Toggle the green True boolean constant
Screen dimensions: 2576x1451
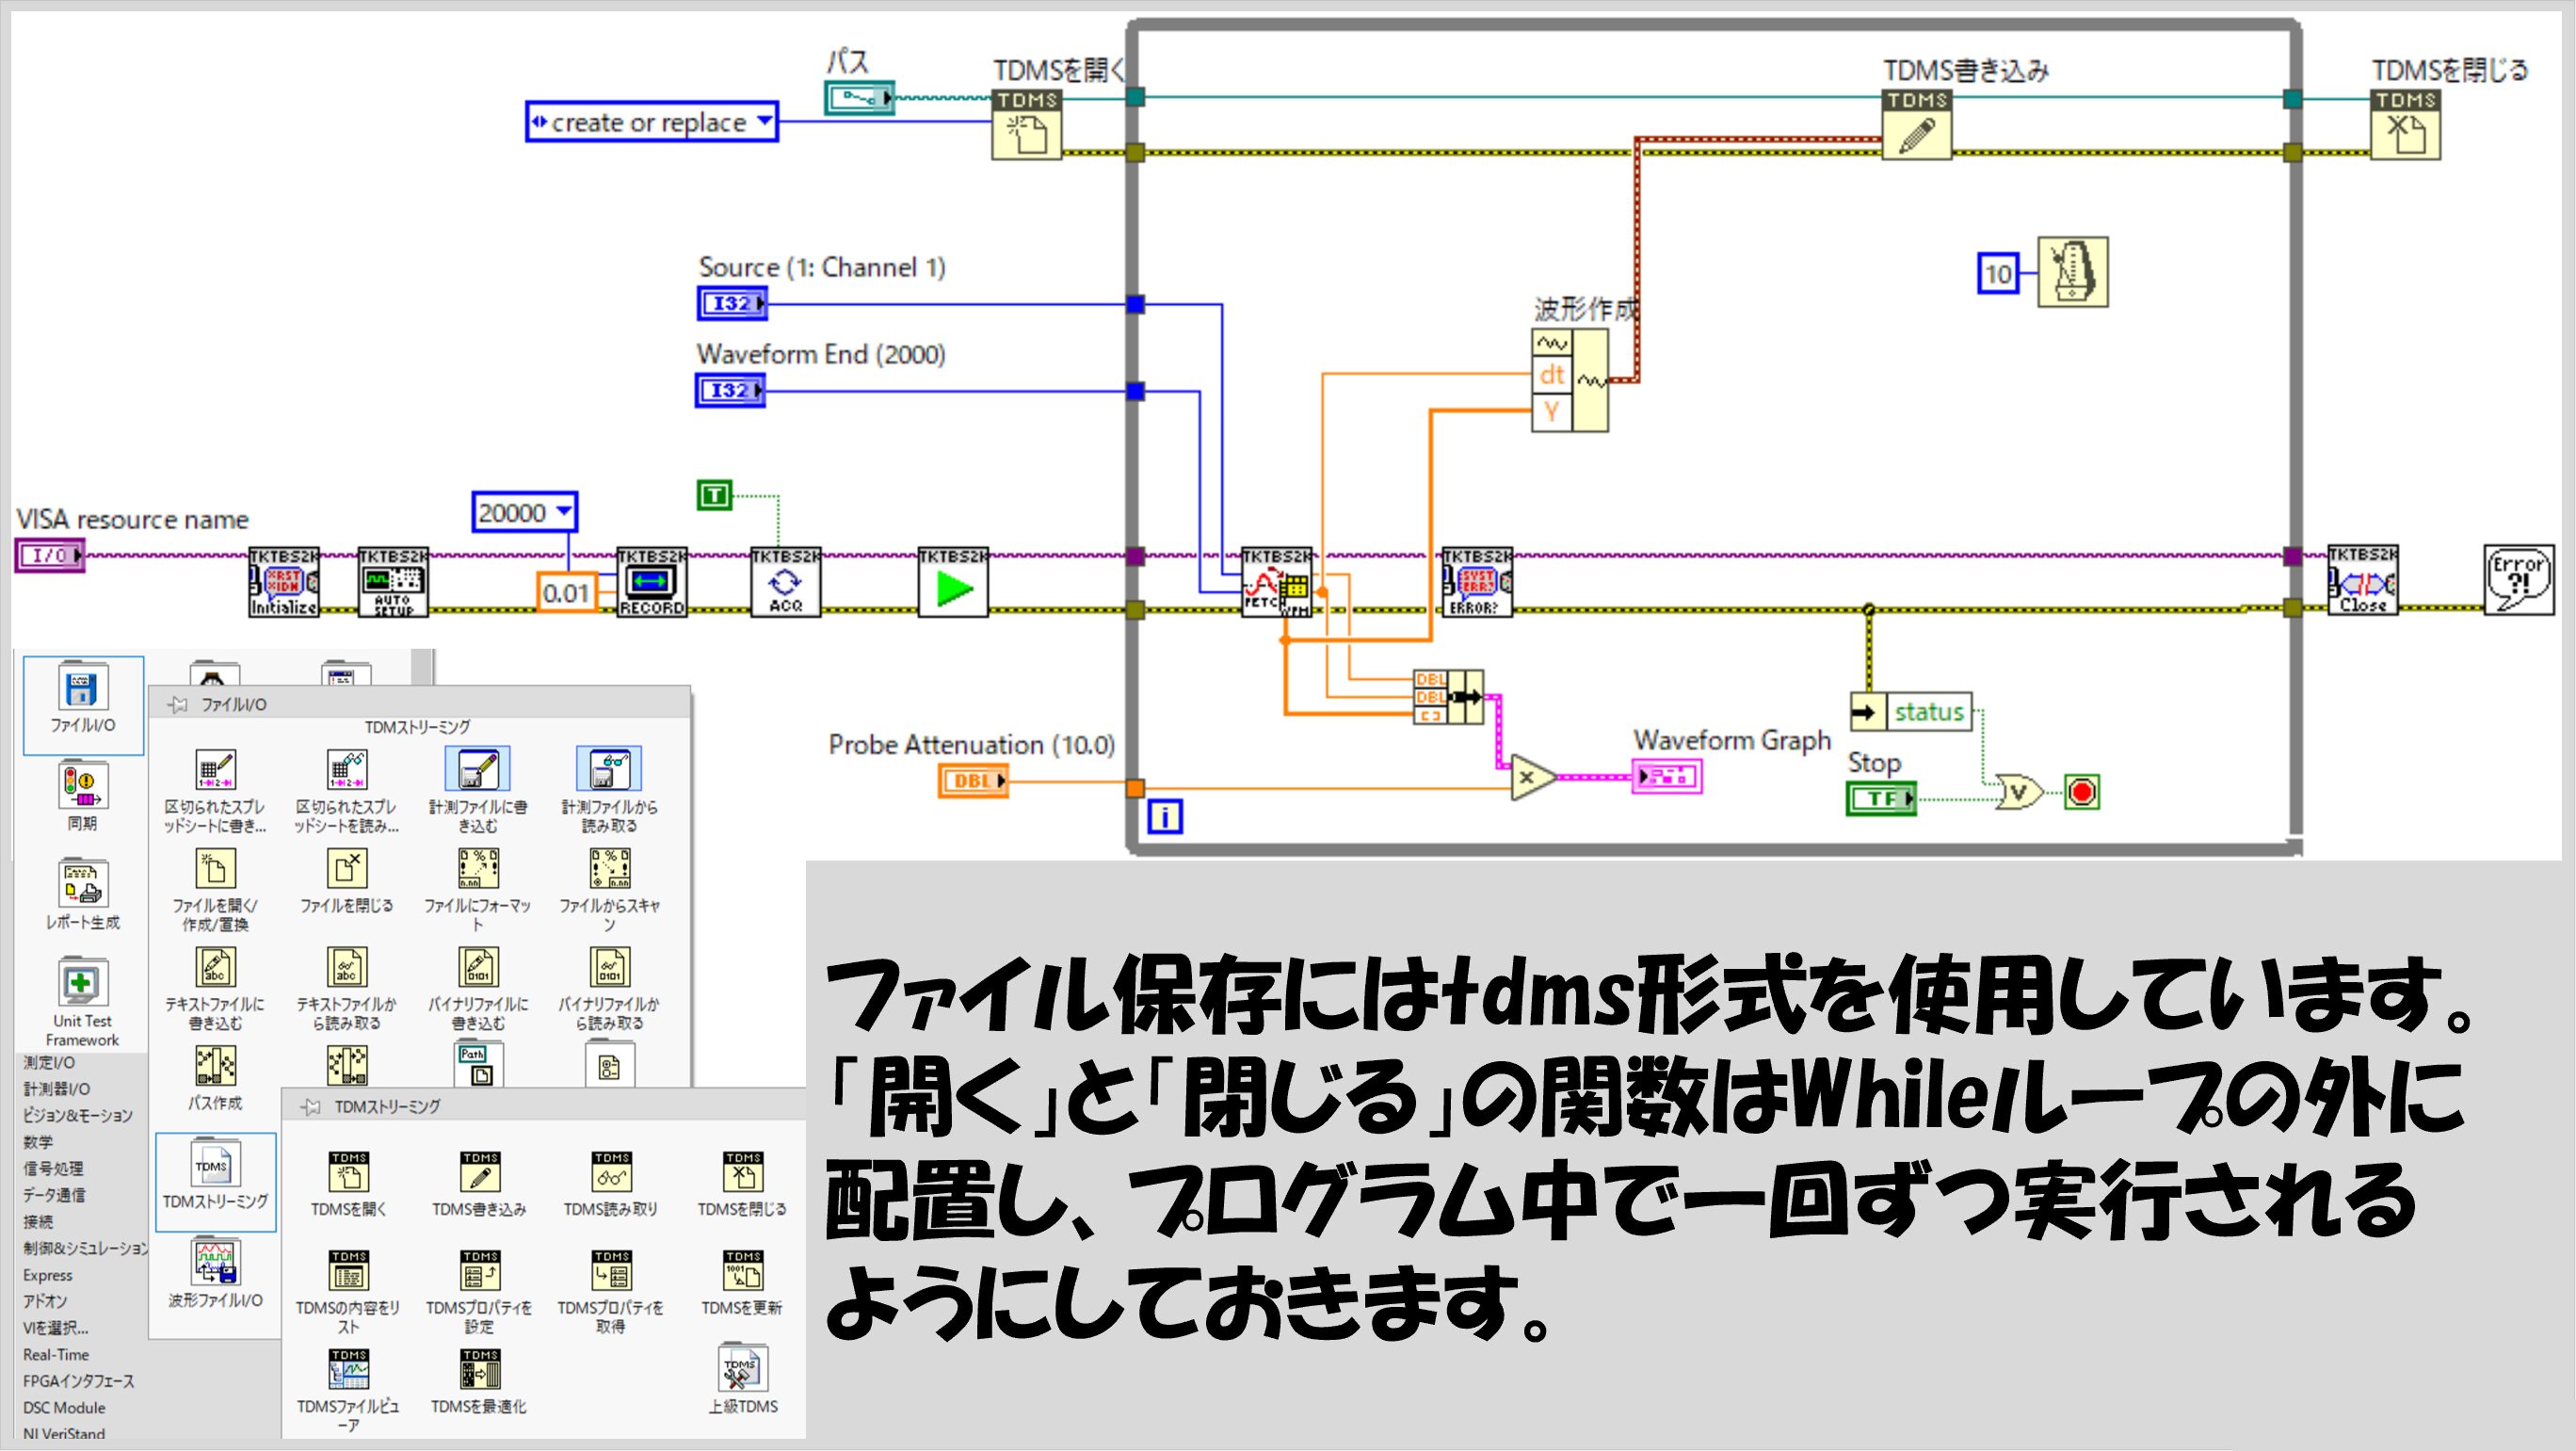point(714,495)
